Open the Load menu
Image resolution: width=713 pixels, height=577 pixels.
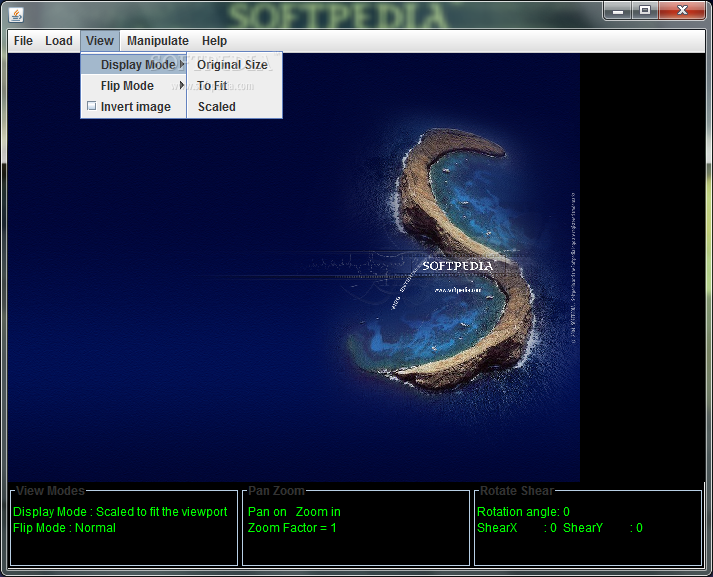[x=59, y=41]
